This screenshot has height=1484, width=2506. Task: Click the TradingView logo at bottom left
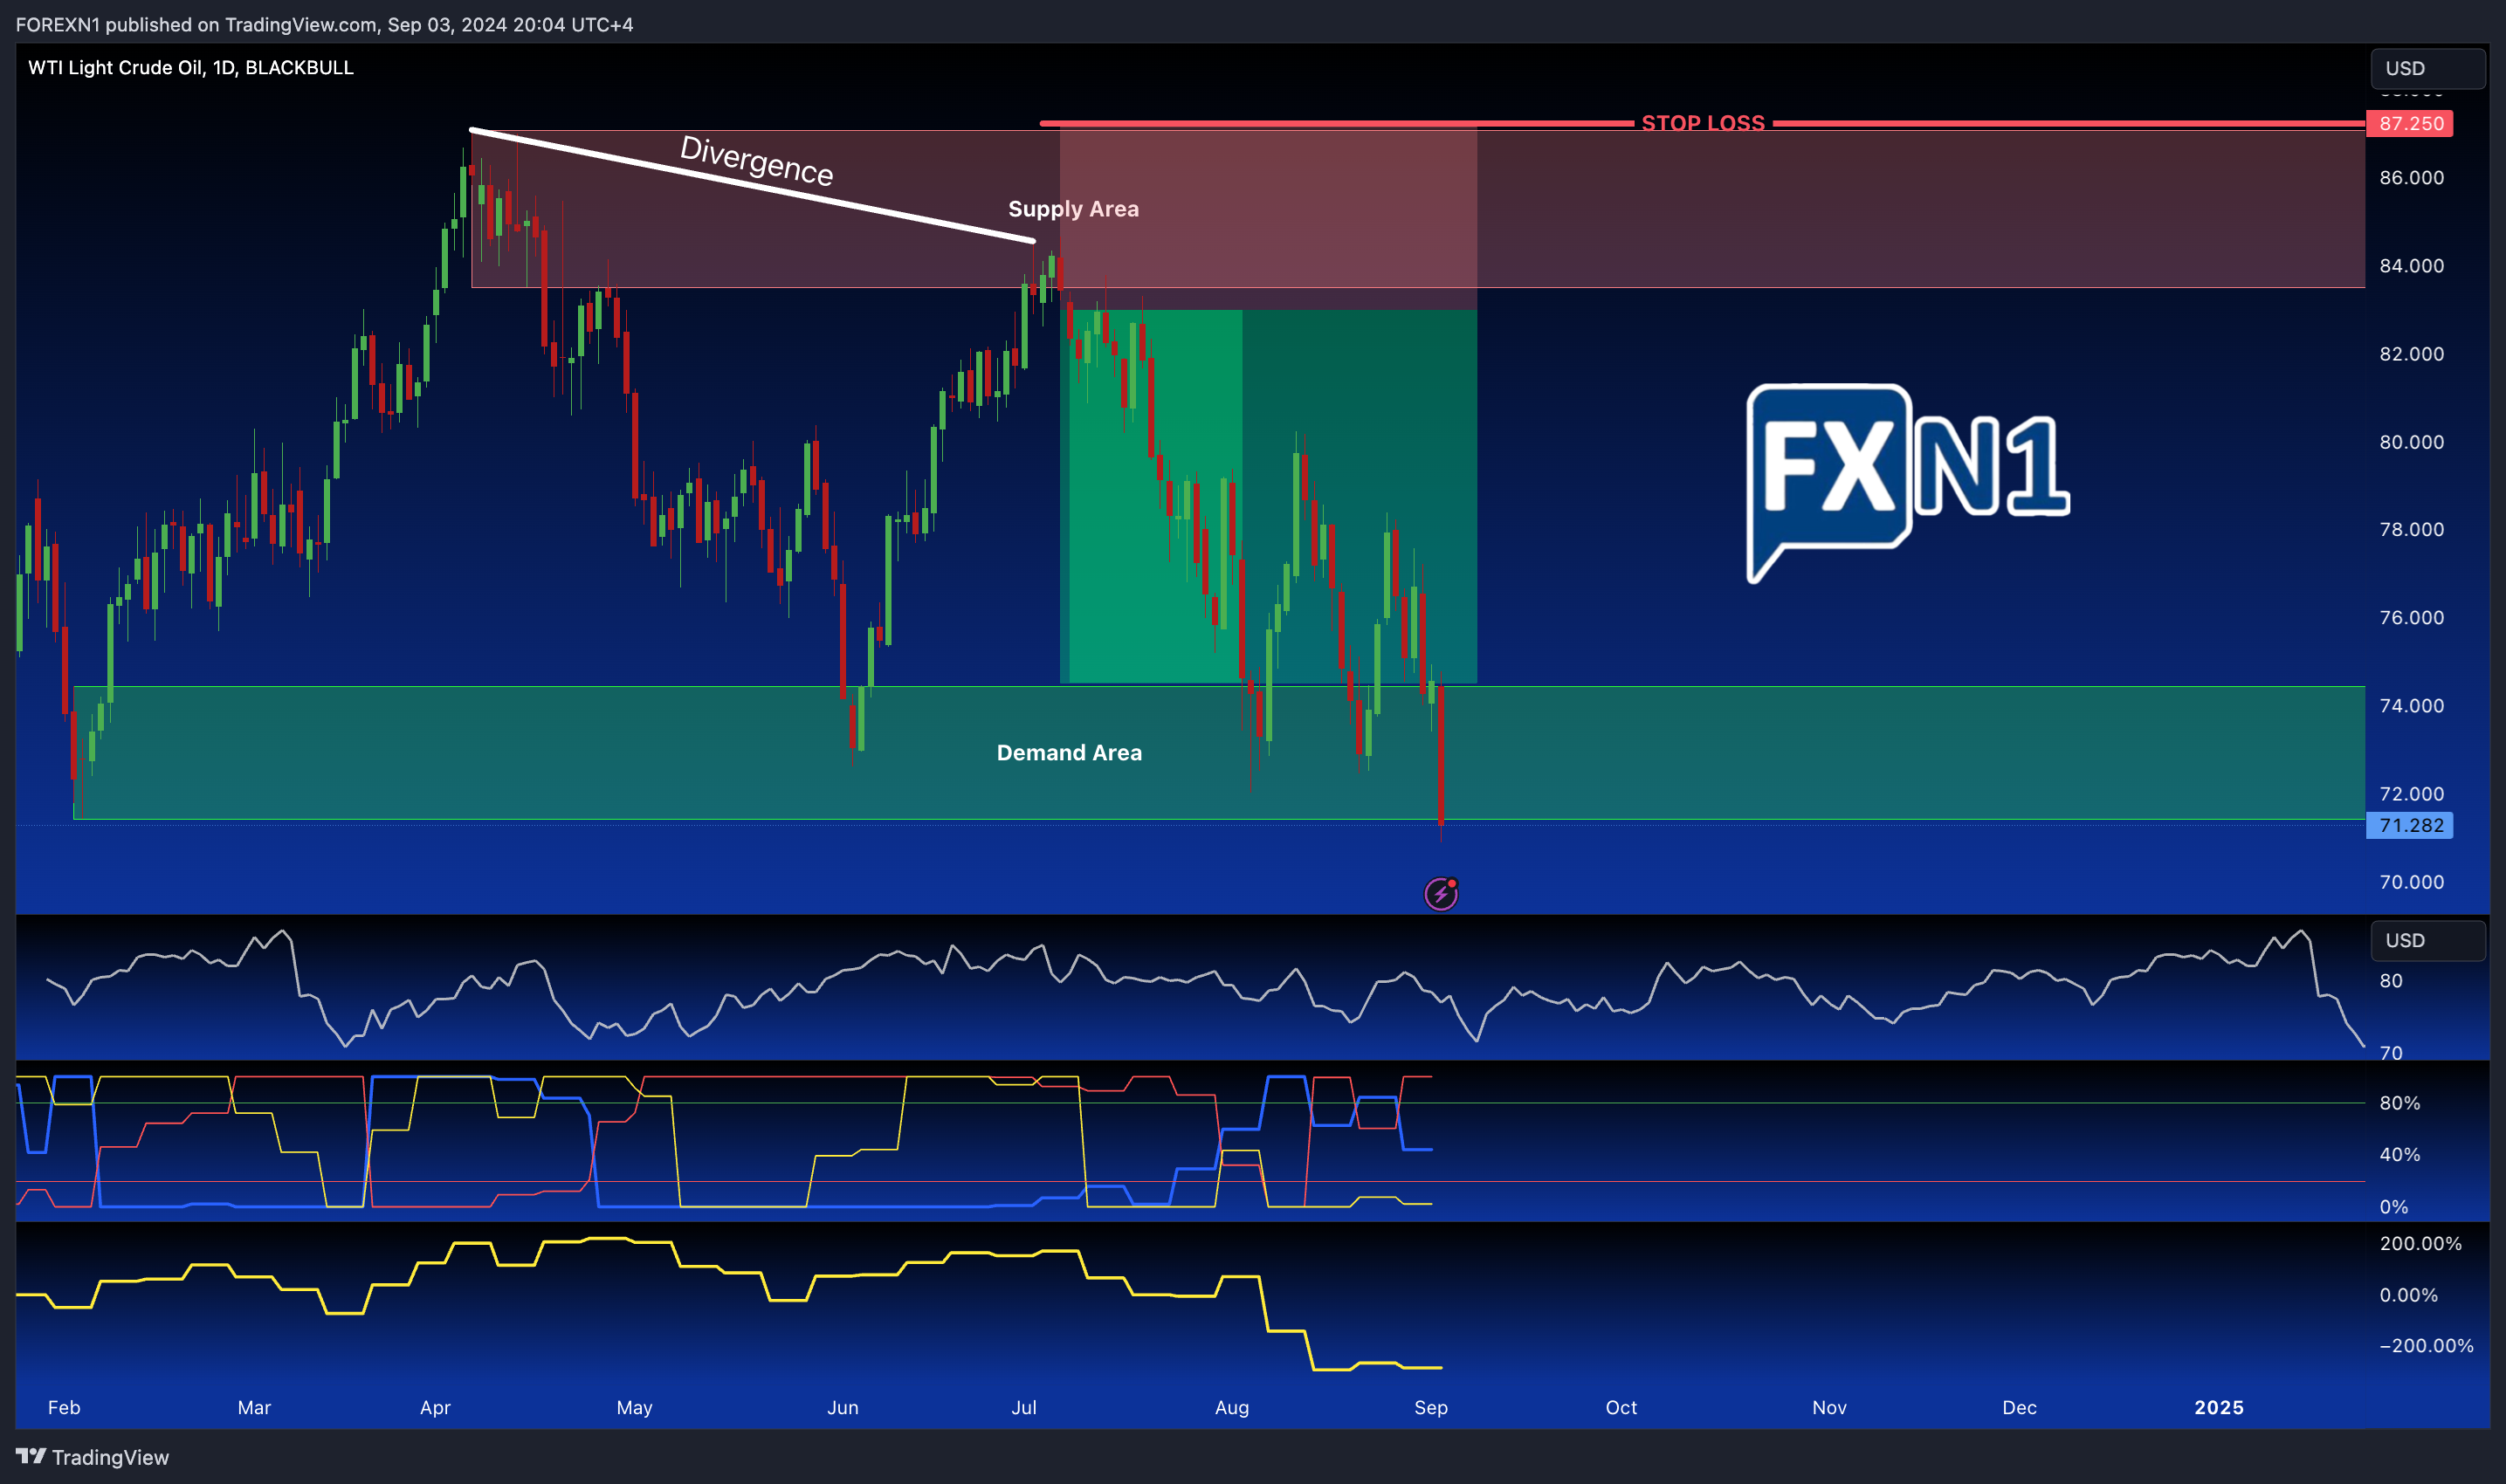(92, 1457)
